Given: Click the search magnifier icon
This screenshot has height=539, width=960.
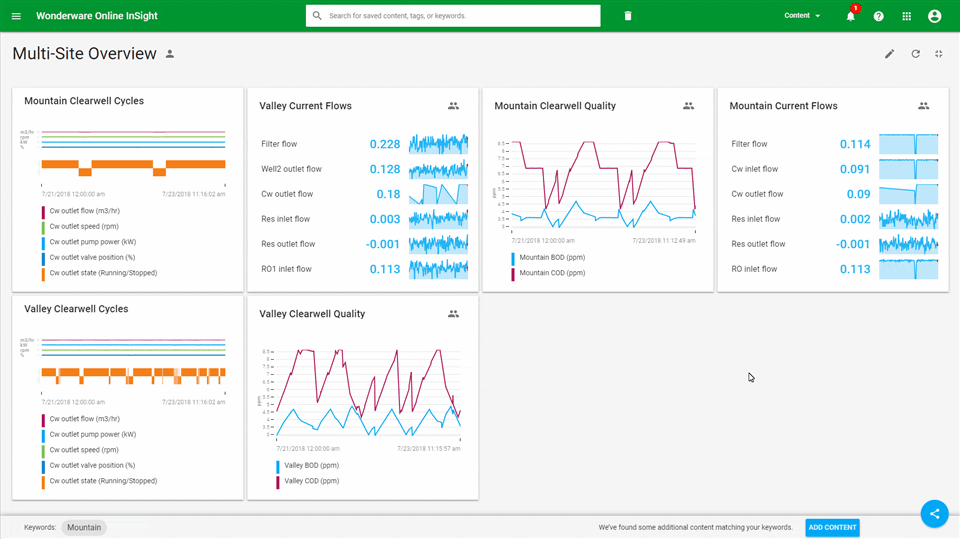Looking at the screenshot, I should pos(317,15).
